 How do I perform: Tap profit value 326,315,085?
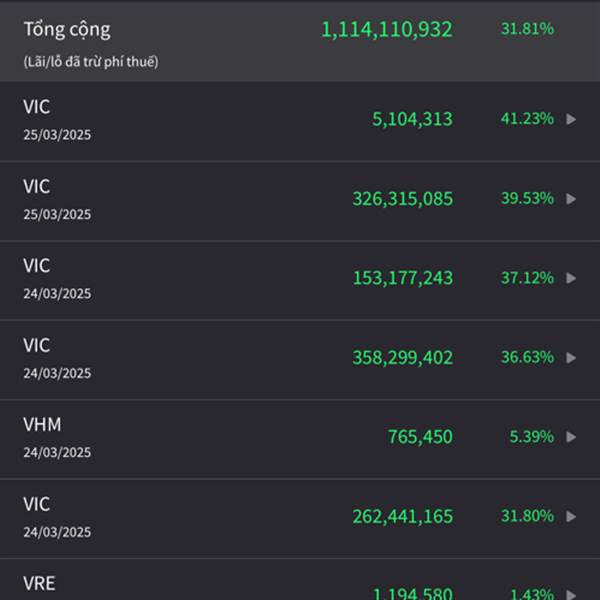[x=403, y=199]
